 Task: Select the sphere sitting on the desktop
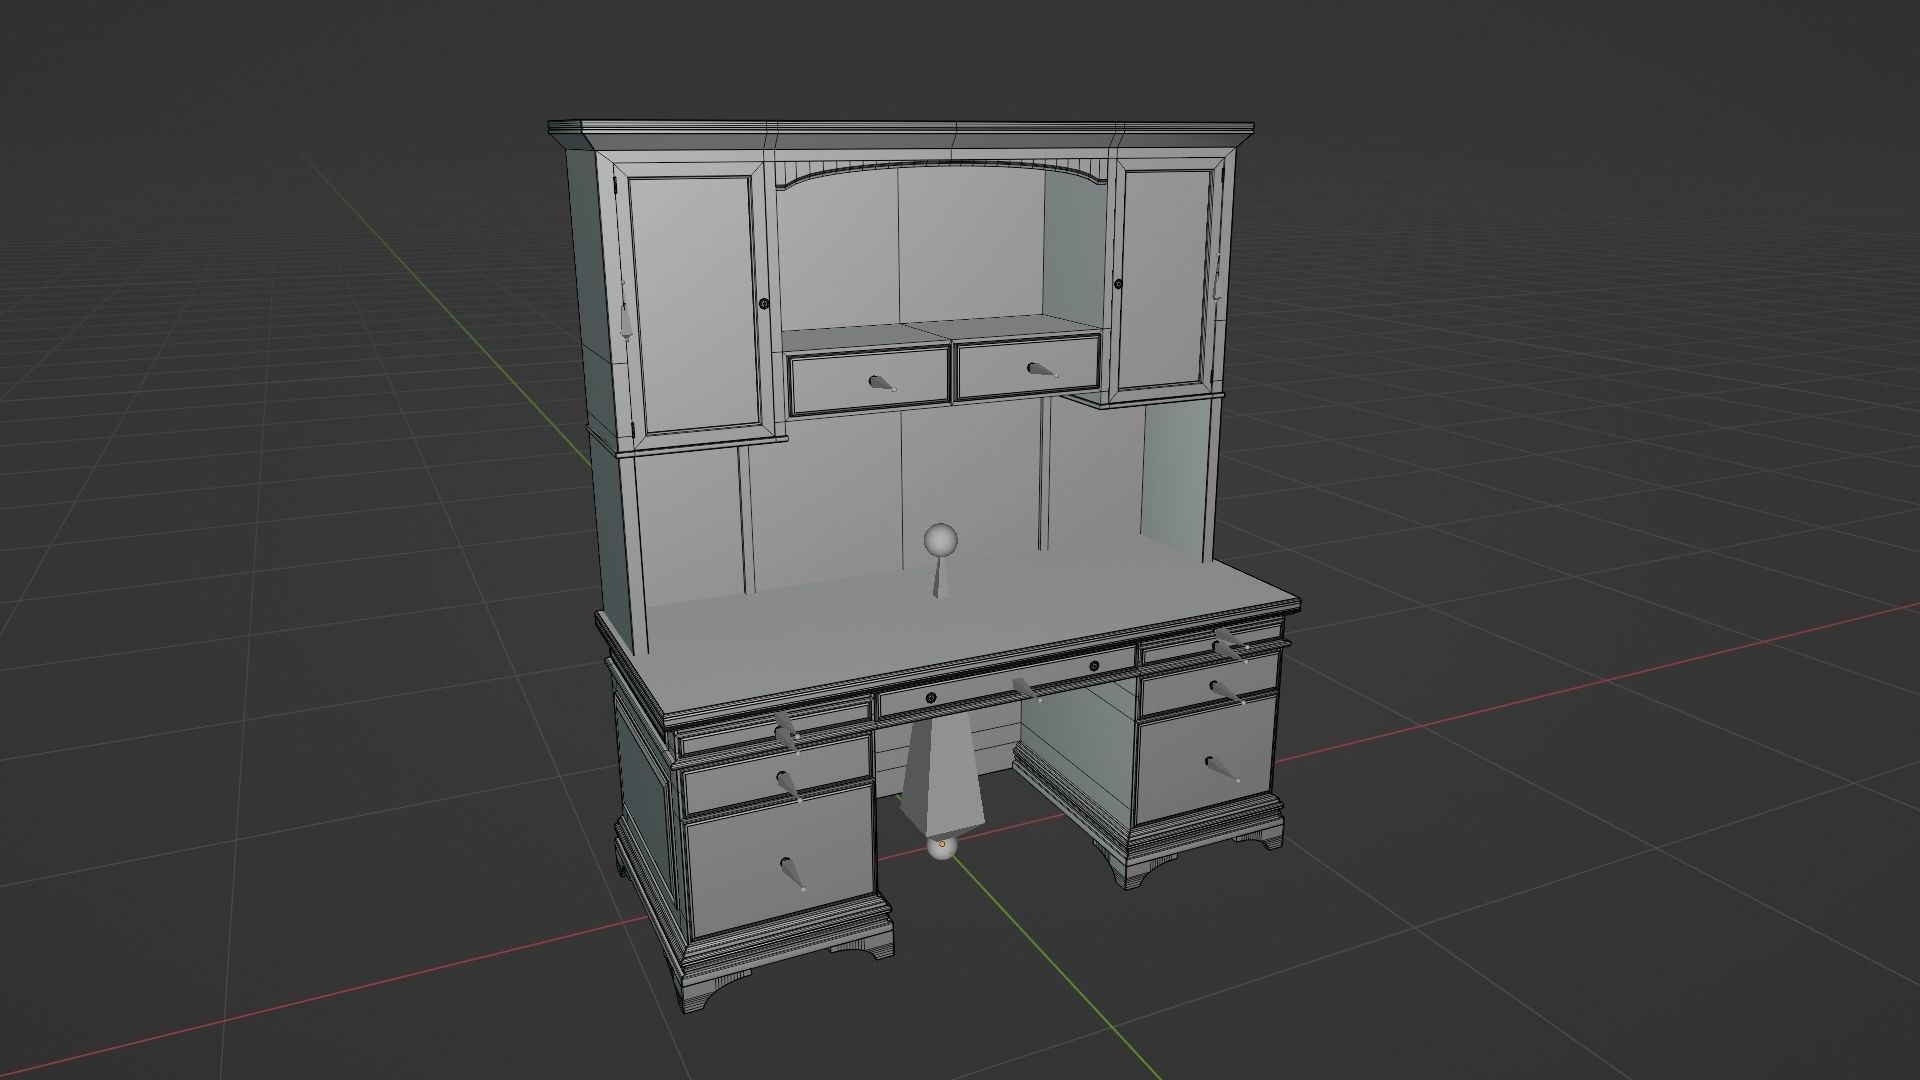tap(941, 541)
